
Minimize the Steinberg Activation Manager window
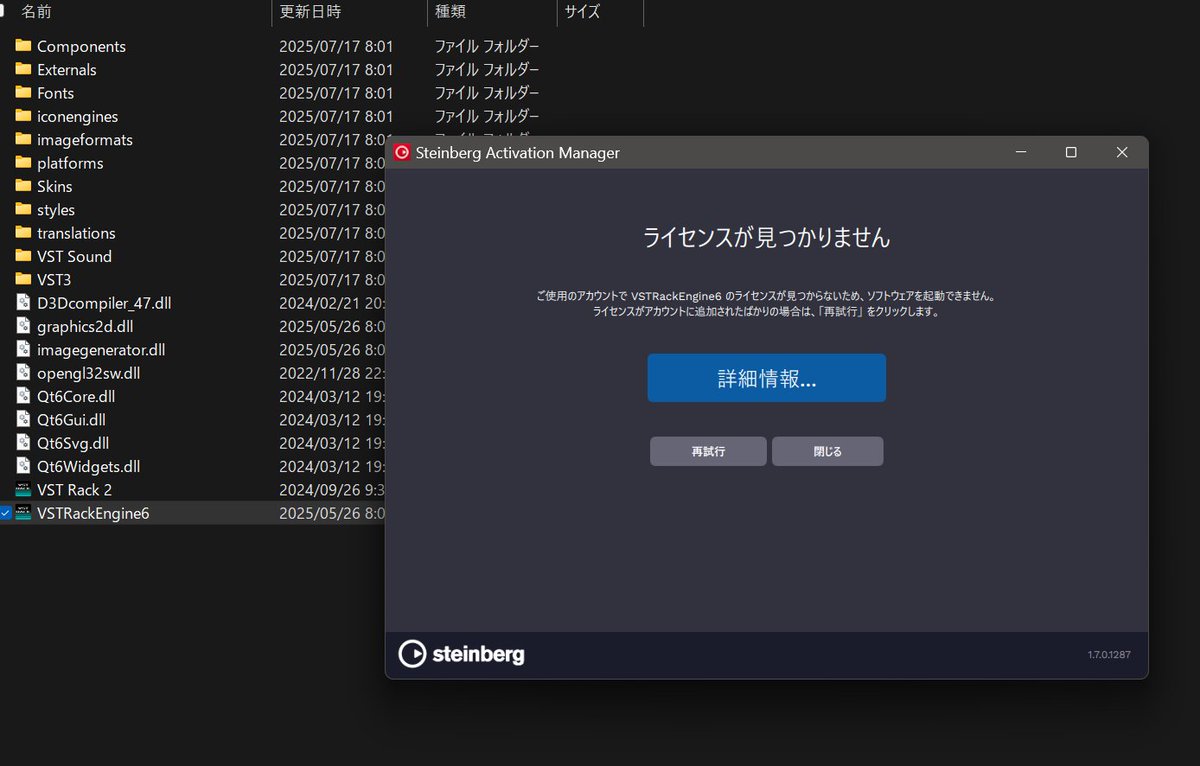pyautogui.click(x=1021, y=152)
